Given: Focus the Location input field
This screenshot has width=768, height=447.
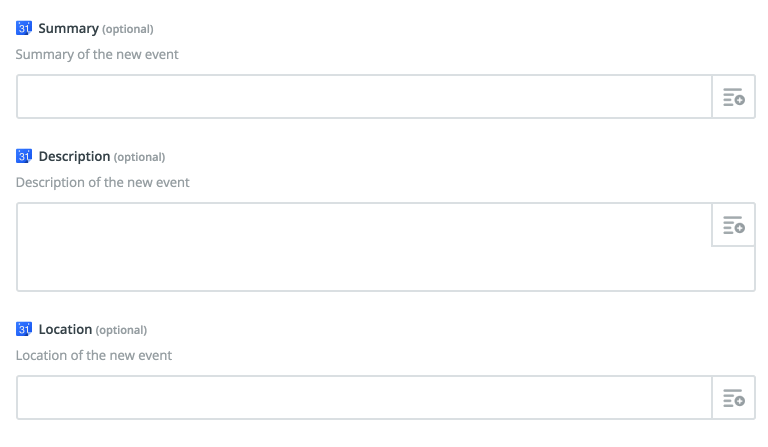Looking at the screenshot, I should tap(364, 398).
